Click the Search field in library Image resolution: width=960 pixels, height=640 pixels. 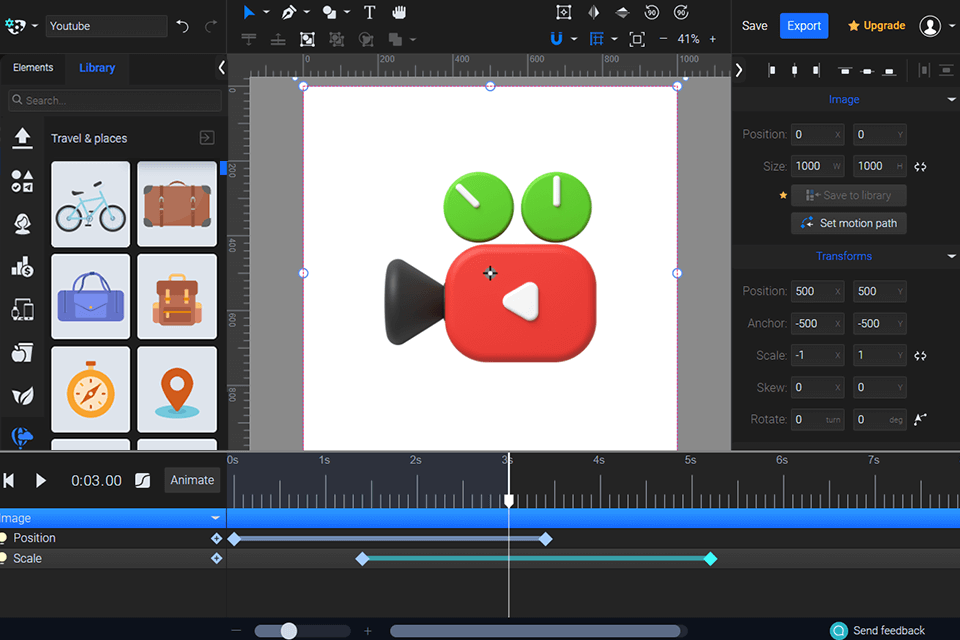pos(115,100)
